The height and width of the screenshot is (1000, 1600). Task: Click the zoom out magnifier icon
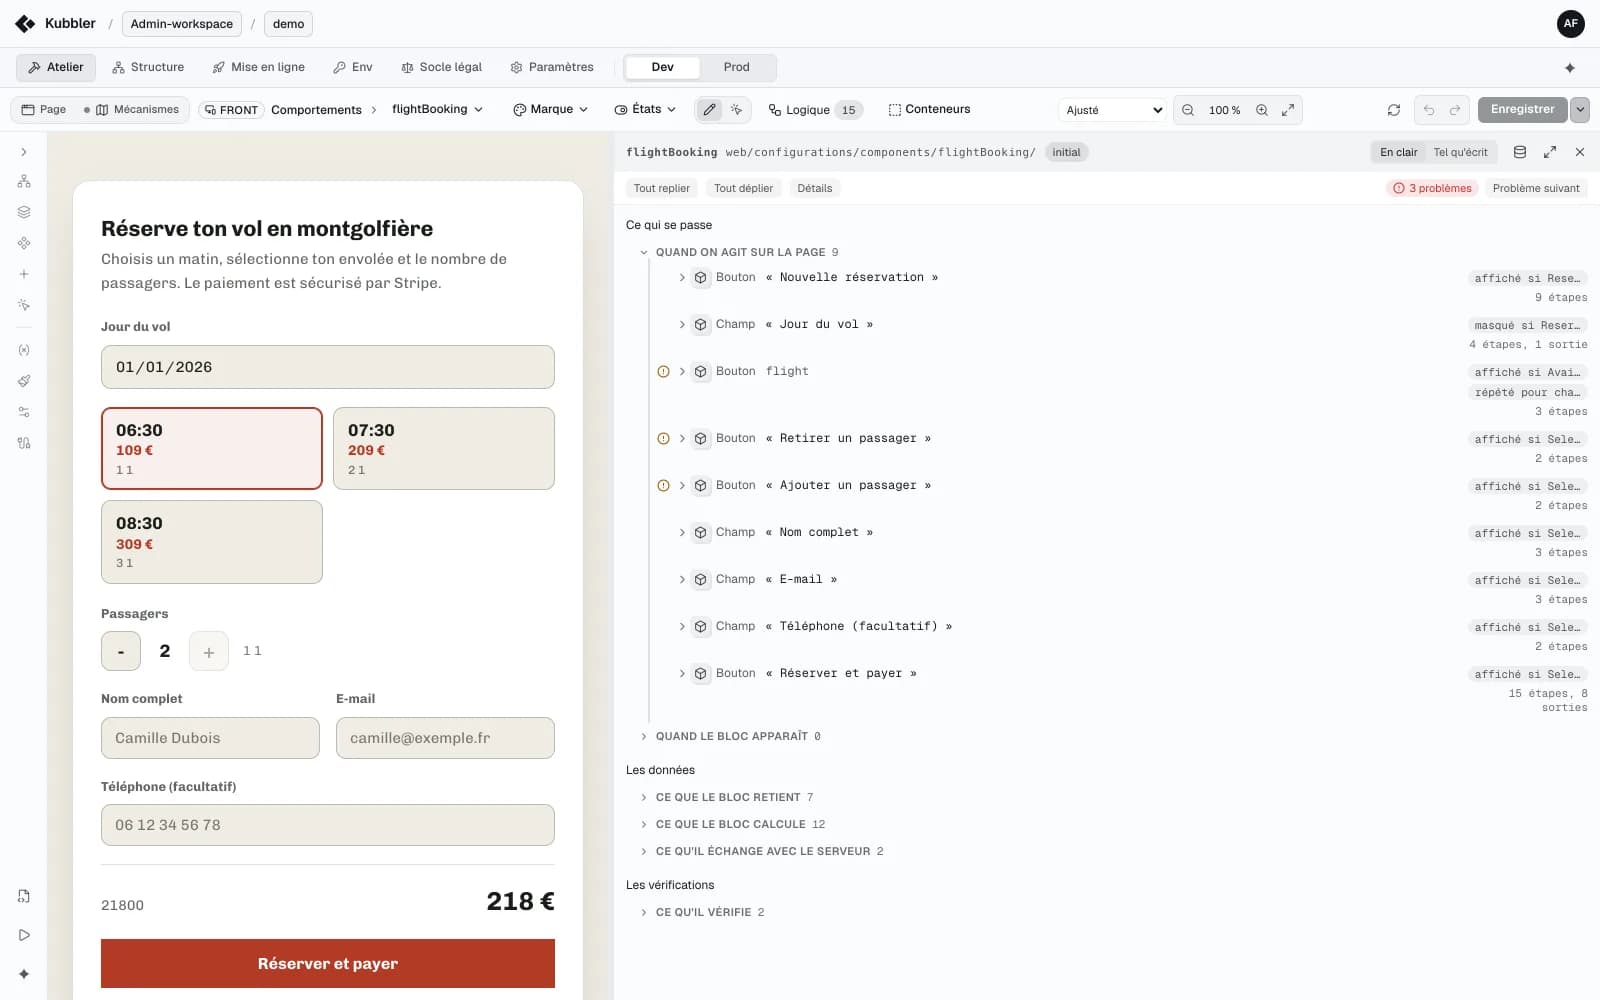click(x=1188, y=110)
